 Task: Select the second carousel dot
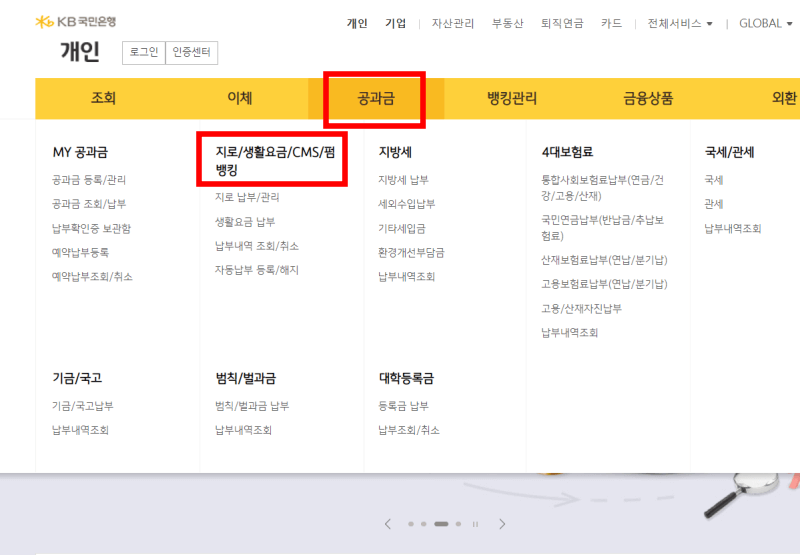tap(423, 524)
